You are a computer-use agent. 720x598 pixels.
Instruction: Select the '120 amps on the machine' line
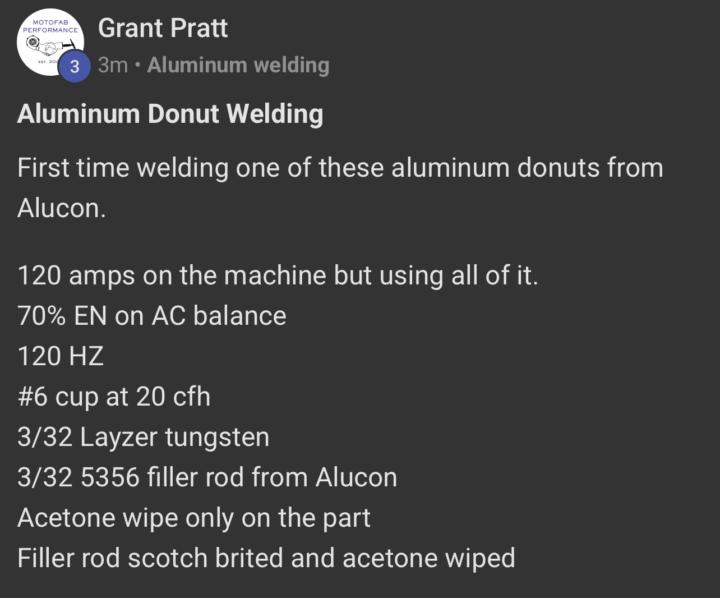[x=278, y=276]
